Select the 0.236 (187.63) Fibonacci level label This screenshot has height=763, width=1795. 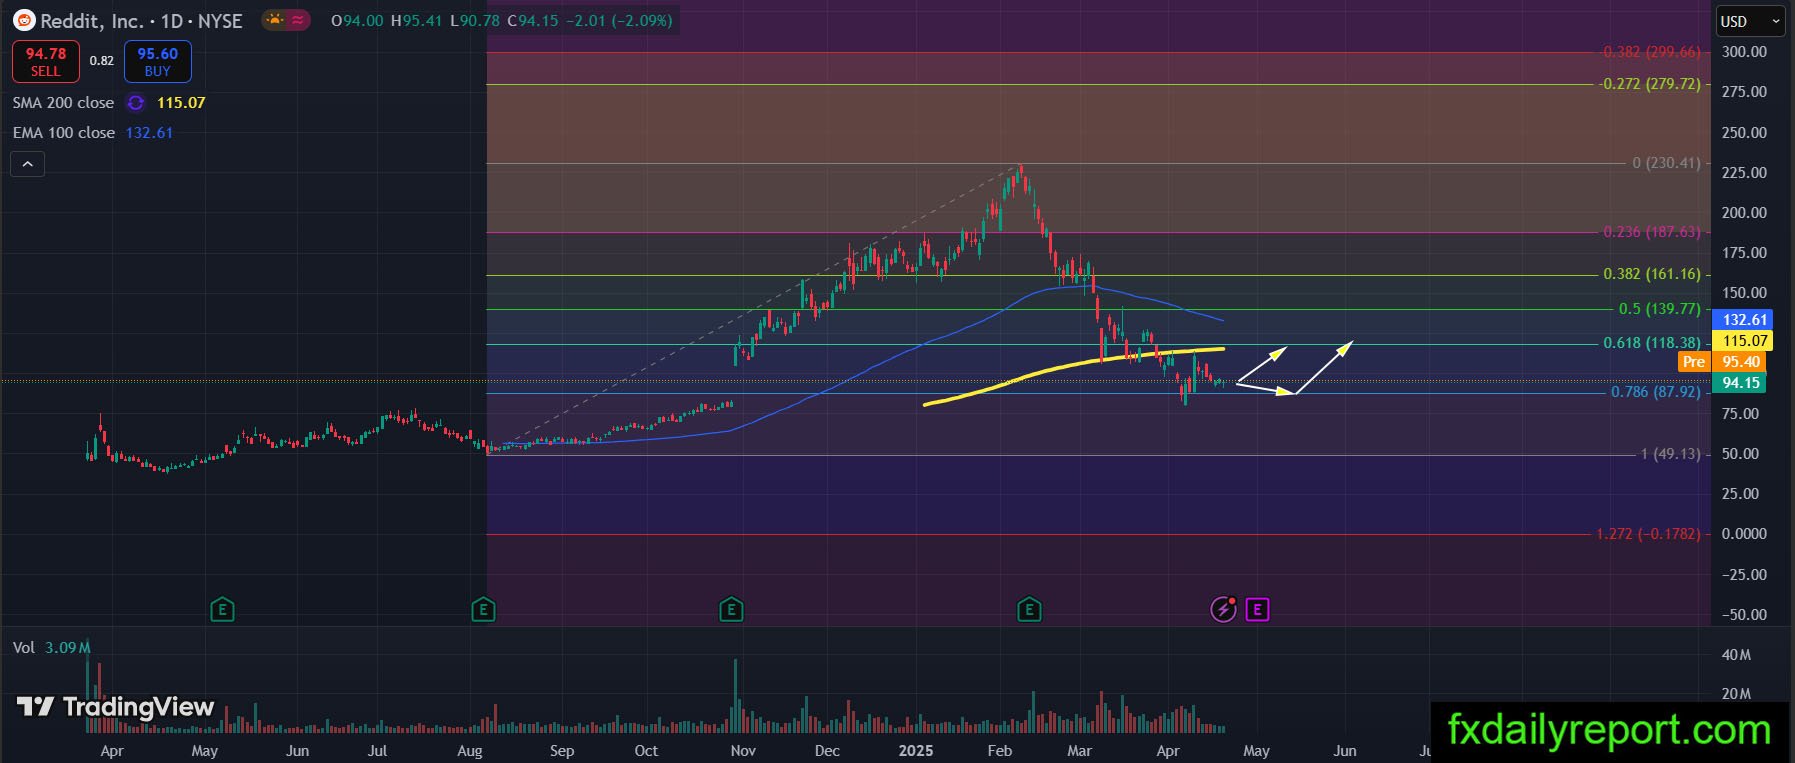tap(1651, 232)
